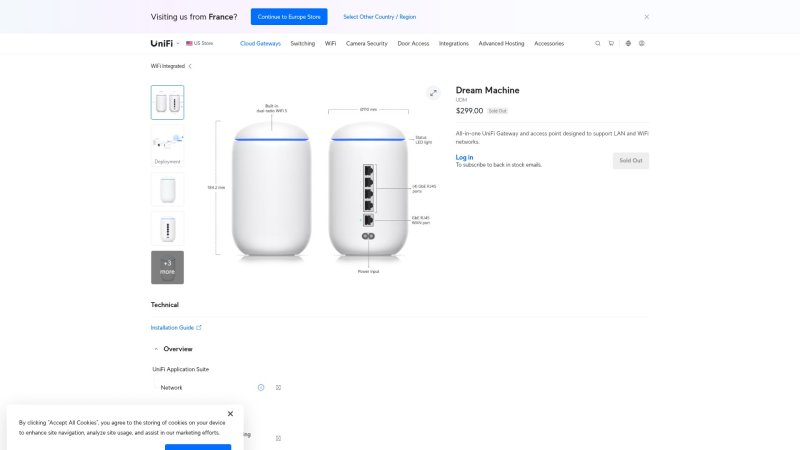Image resolution: width=800 pixels, height=450 pixels.
Task: Close the France region banner
Action: pyautogui.click(x=646, y=17)
